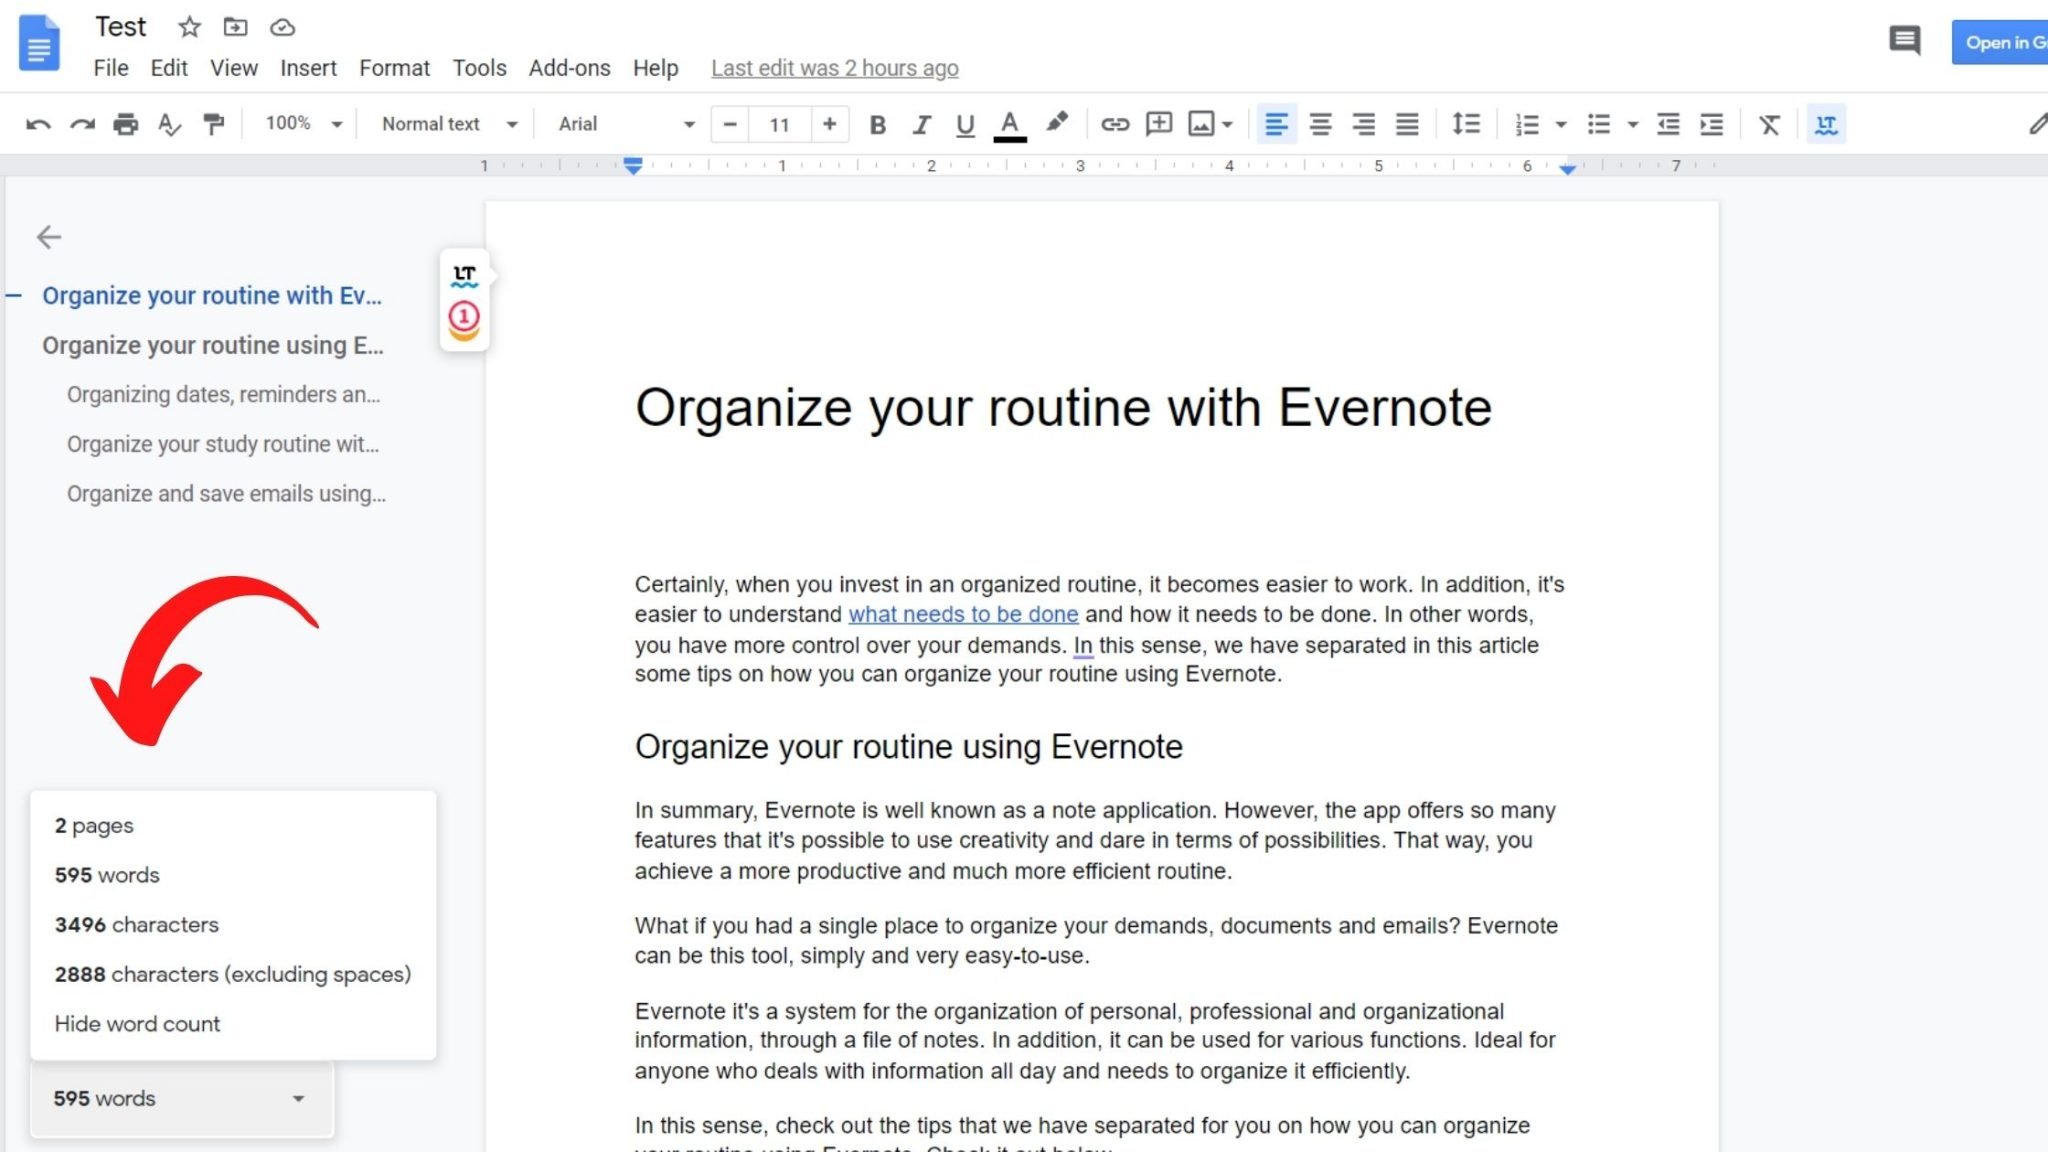
Task: Select right alignment
Action: (1363, 124)
